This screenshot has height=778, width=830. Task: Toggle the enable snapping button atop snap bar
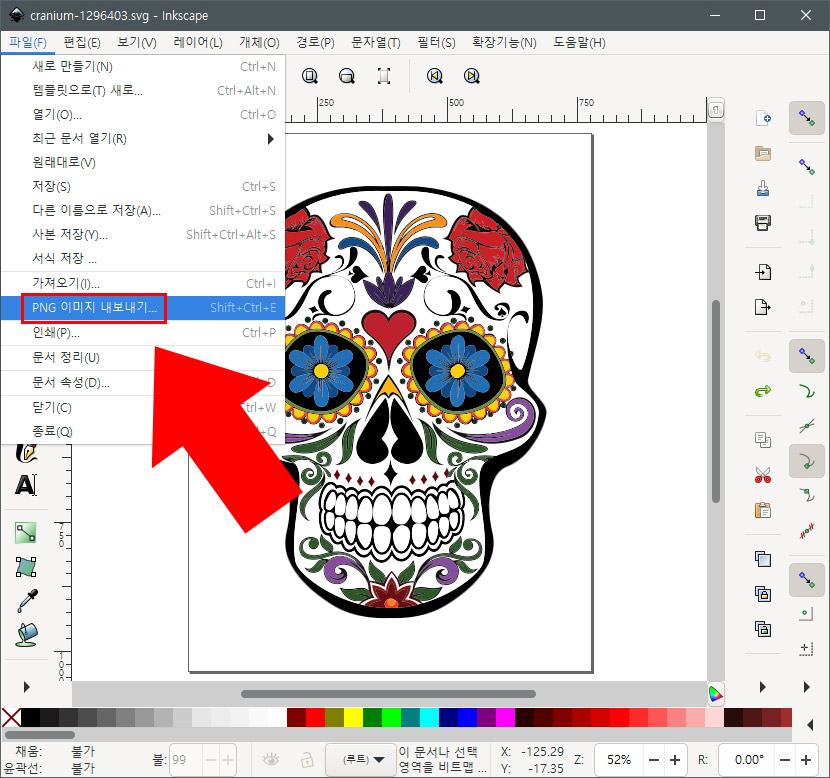[807, 118]
